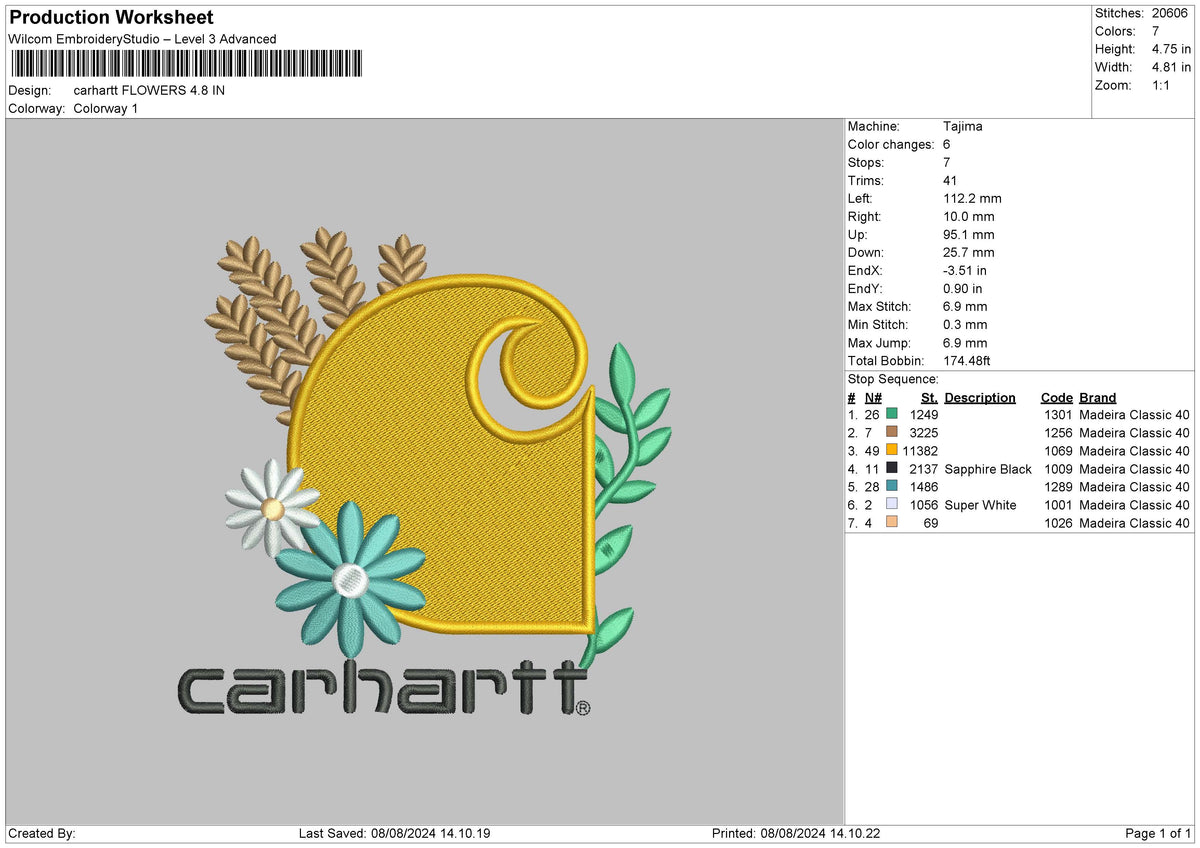Click stitch count 69 in stop row 7

(931, 522)
